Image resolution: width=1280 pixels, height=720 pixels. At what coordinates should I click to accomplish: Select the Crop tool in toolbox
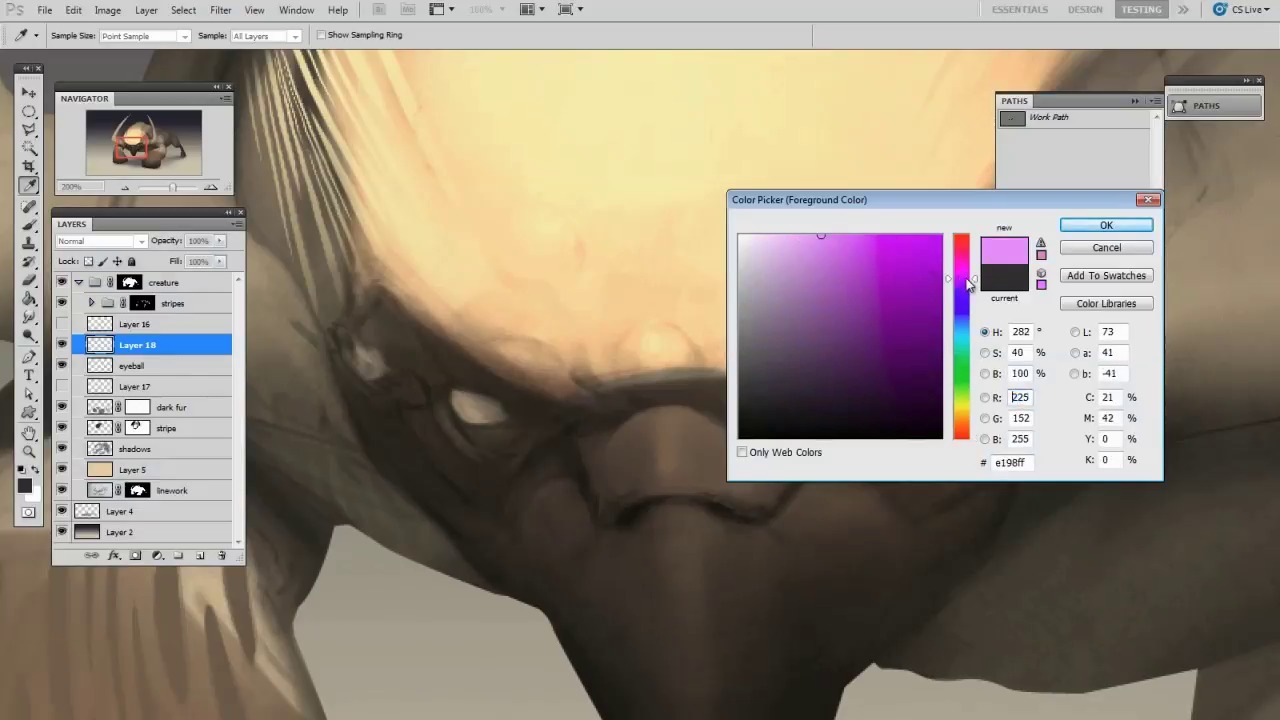[29, 166]
